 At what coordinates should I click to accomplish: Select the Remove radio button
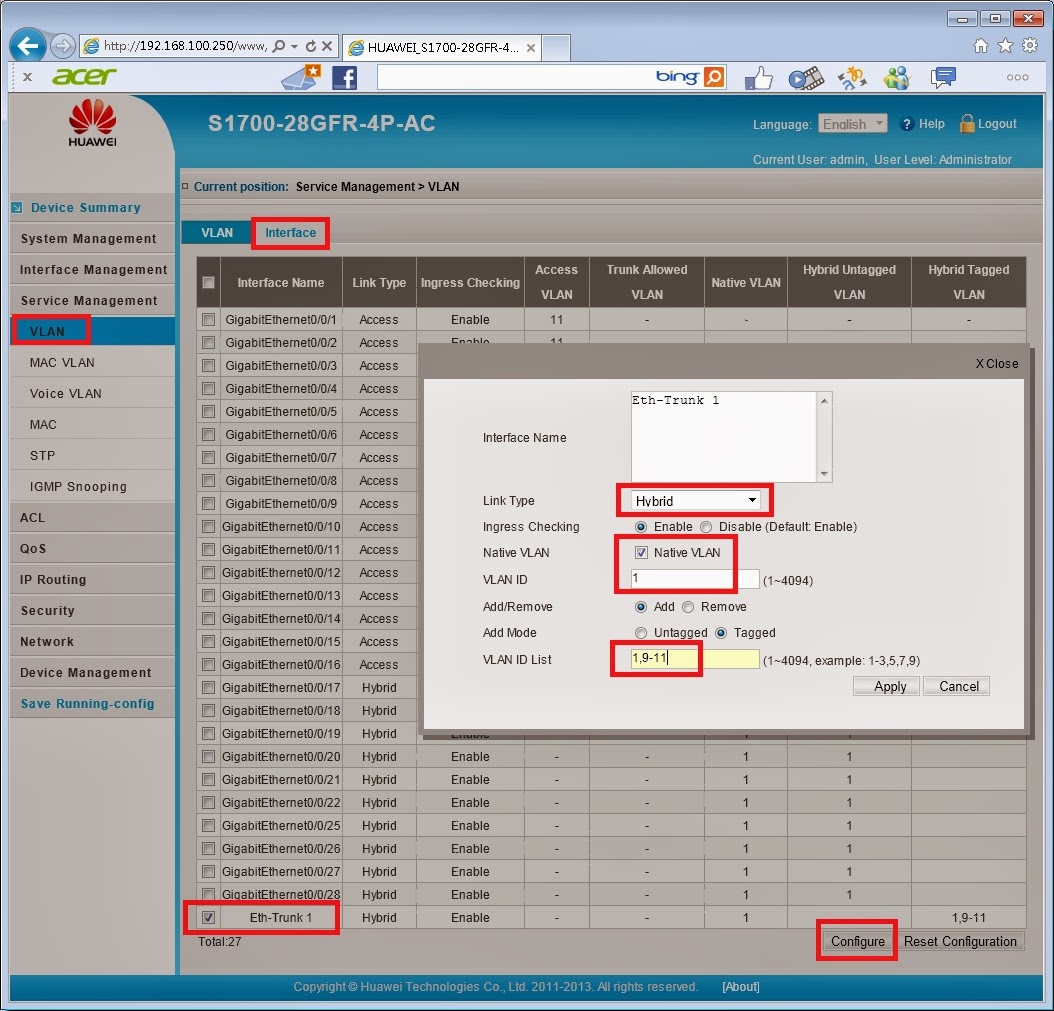(691, 605)
